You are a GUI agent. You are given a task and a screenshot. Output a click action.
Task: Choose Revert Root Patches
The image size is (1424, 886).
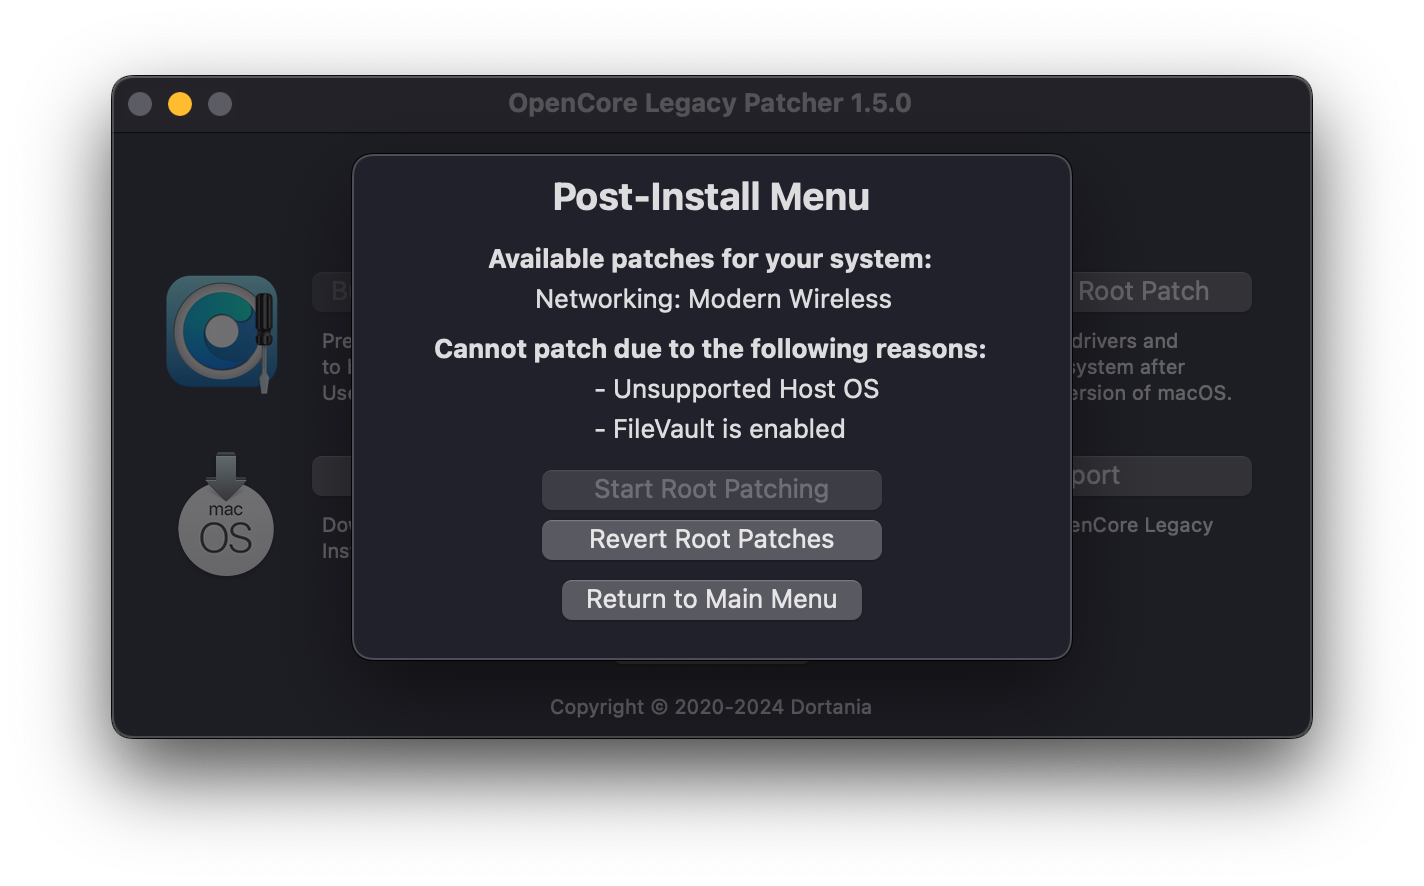711,540
